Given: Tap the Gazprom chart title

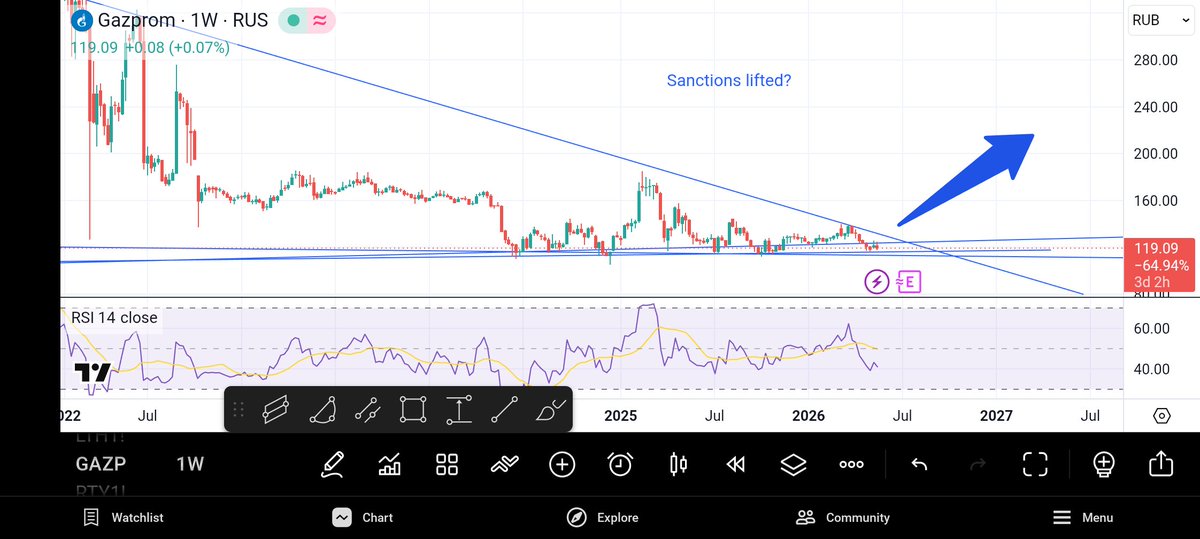Looking at the screenshot, I should pyautogui.click(x=183, y=20).
